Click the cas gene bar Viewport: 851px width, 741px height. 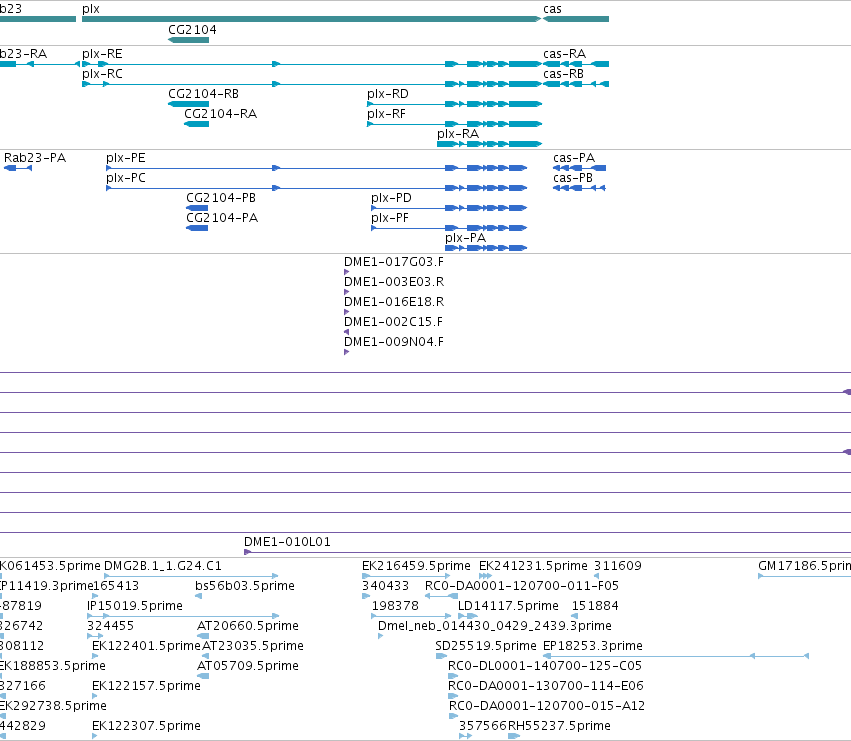coord(576,19)
